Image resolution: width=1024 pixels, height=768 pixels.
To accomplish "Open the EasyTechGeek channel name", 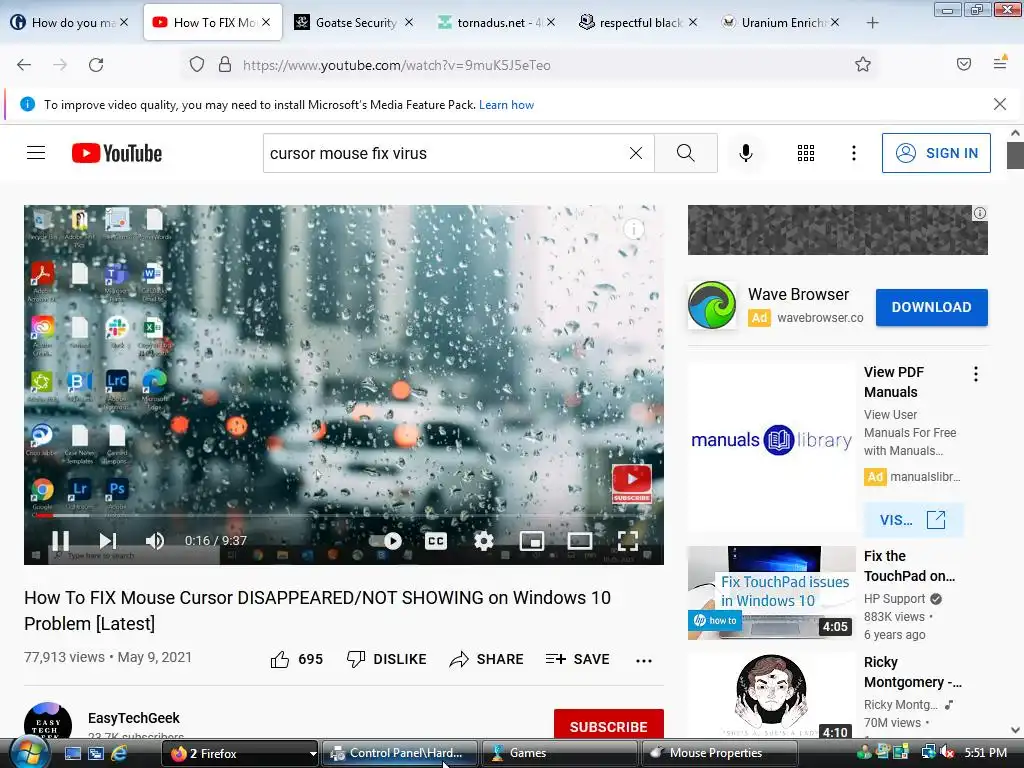I will [134, 718].
